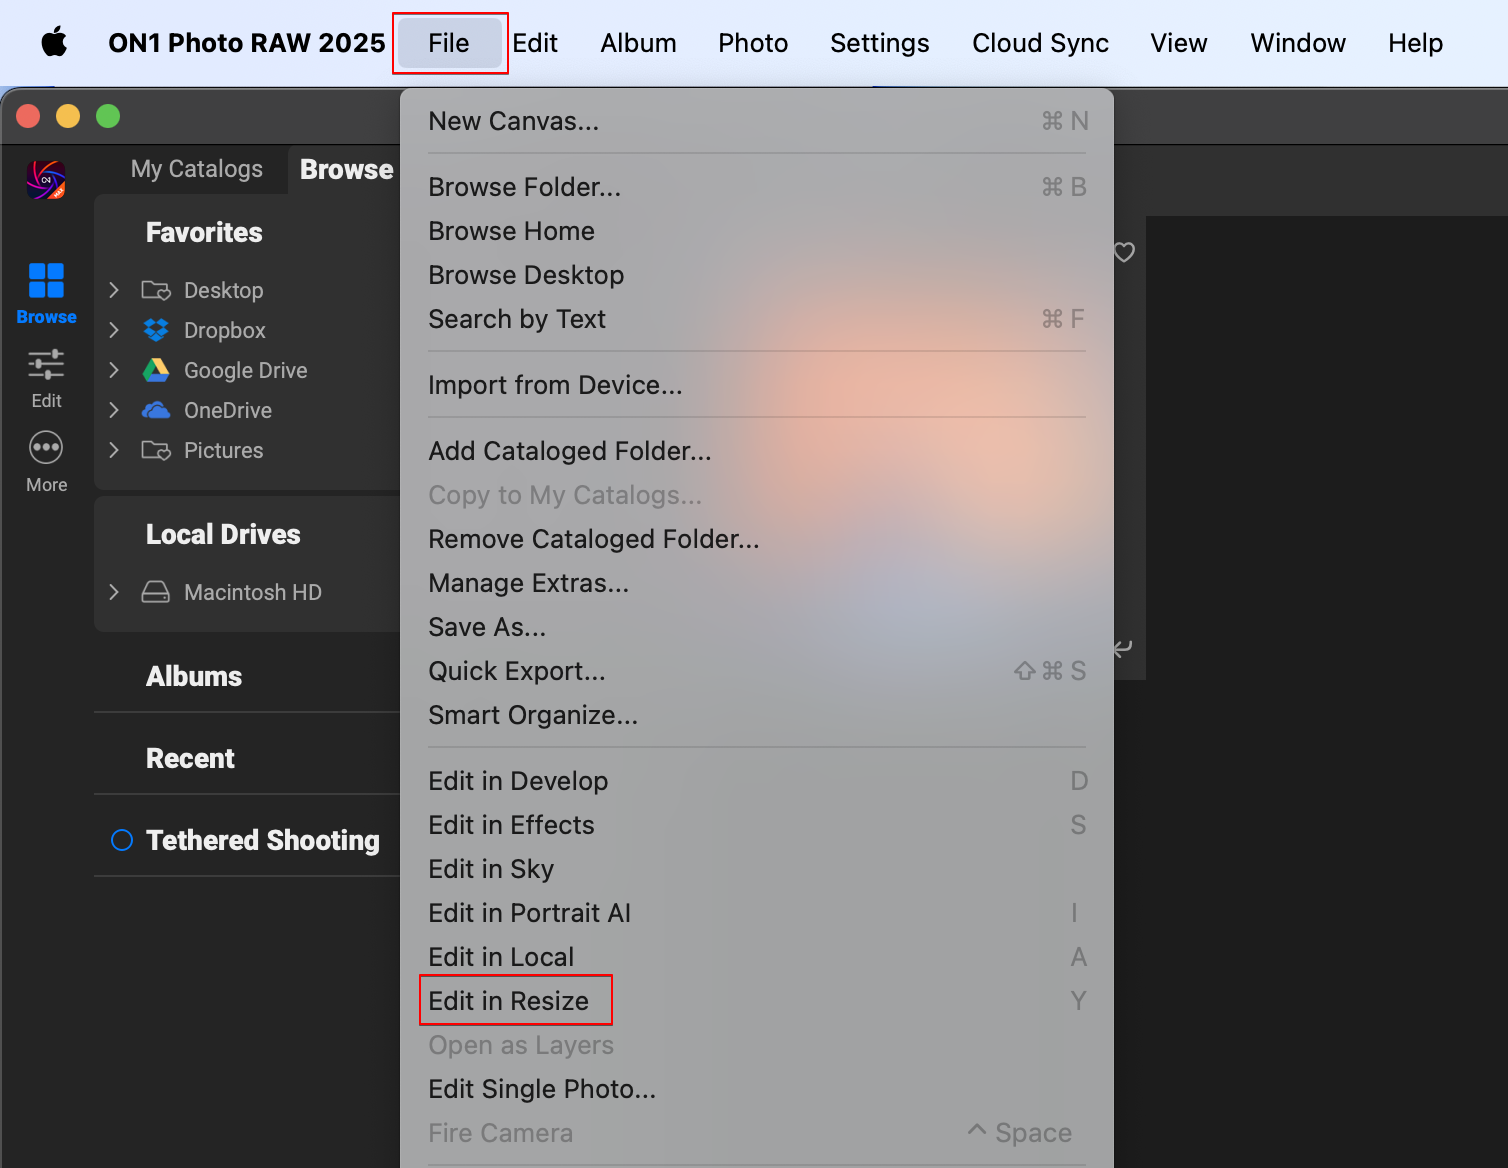Screen dimensions: 1508x1168
Task: Click the Google Drive icon
Action: click(156, 370)
